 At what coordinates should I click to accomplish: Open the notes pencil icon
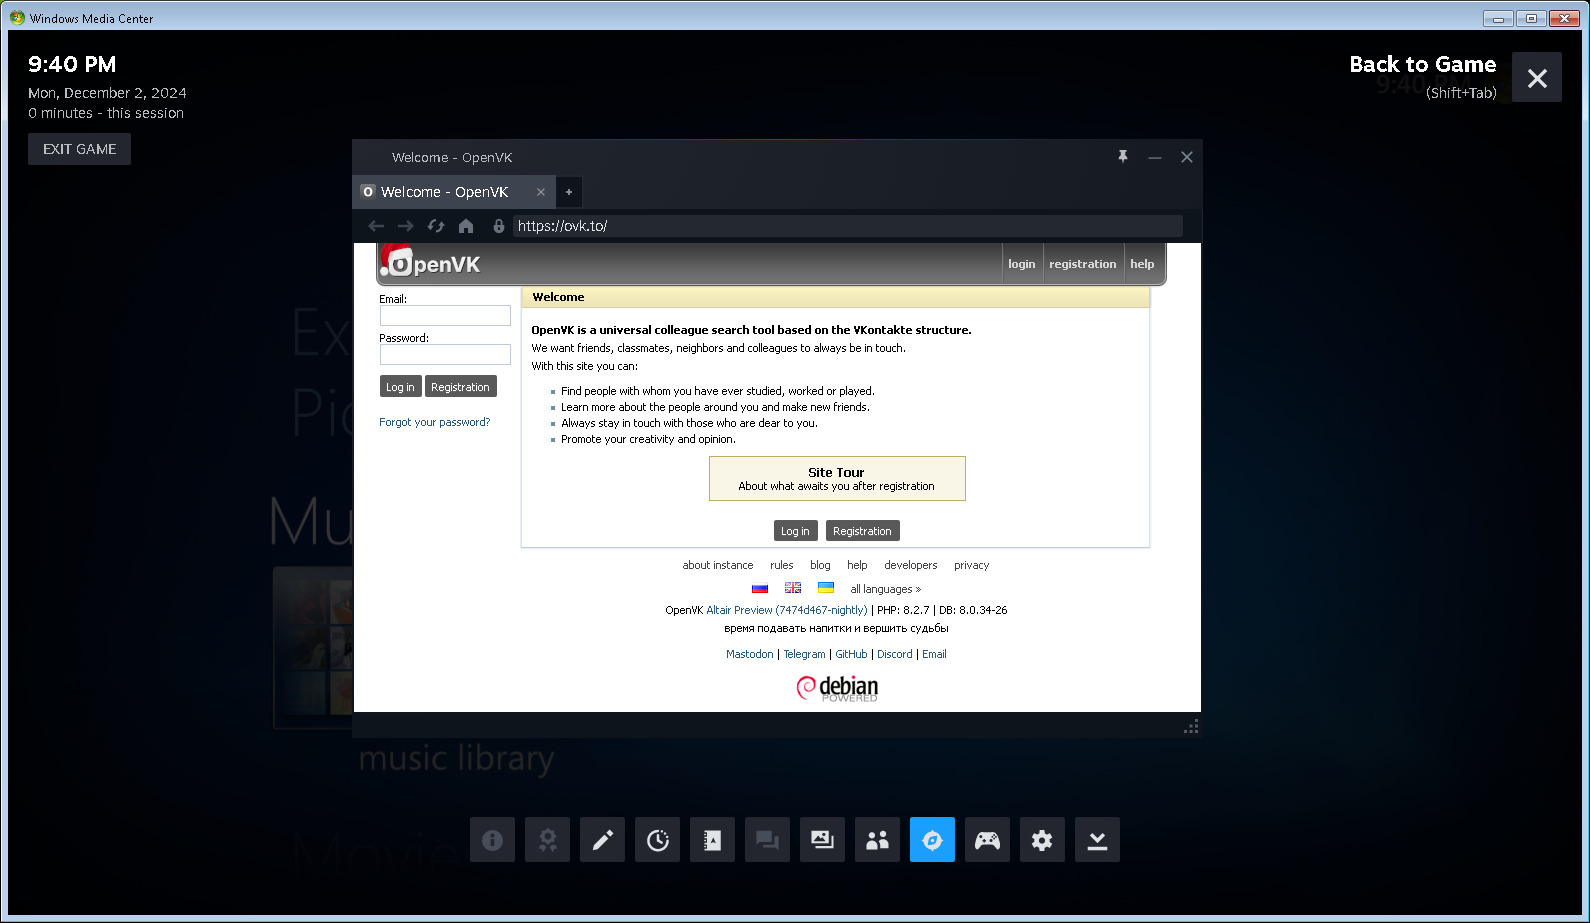[x=602, y=840]
